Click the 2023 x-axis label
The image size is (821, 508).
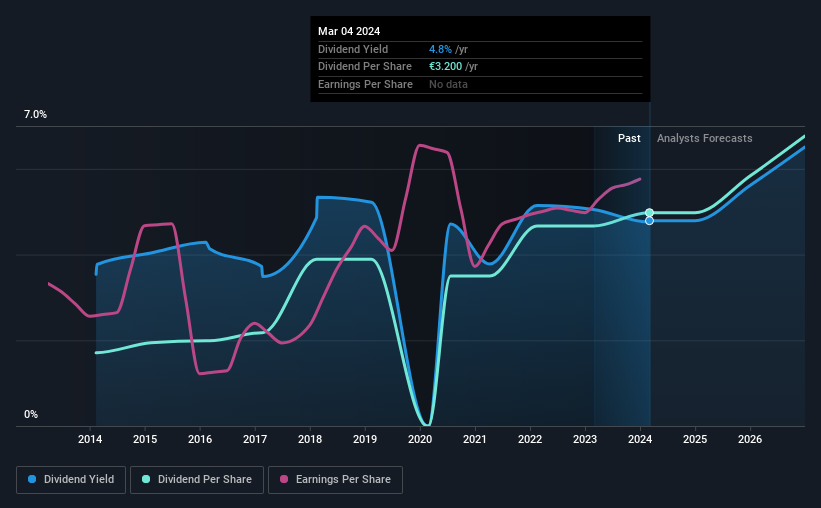585,439
